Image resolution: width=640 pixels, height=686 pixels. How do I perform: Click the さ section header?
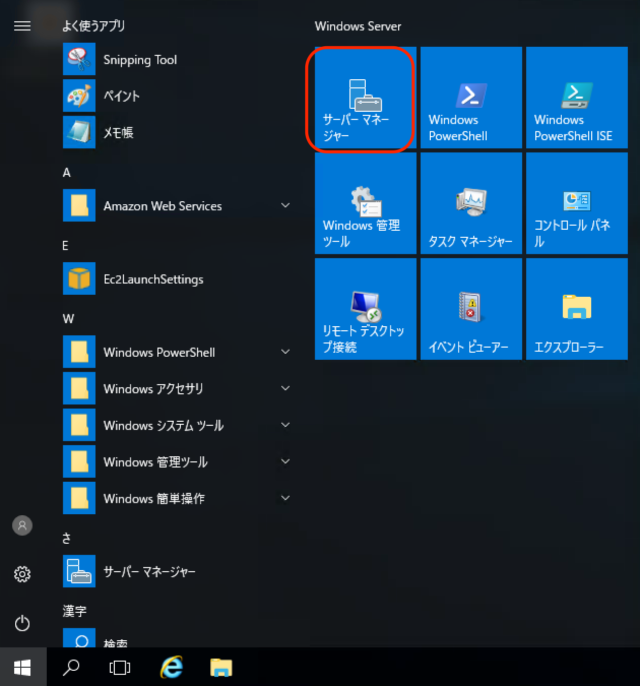point(66,538)
